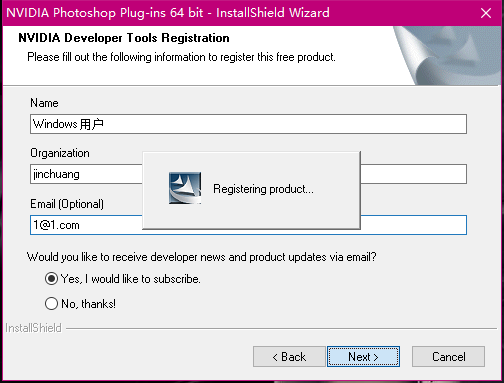Click the InstallShield icon in the registering popup
504x383 pixels.
click(x=185, y=188)
